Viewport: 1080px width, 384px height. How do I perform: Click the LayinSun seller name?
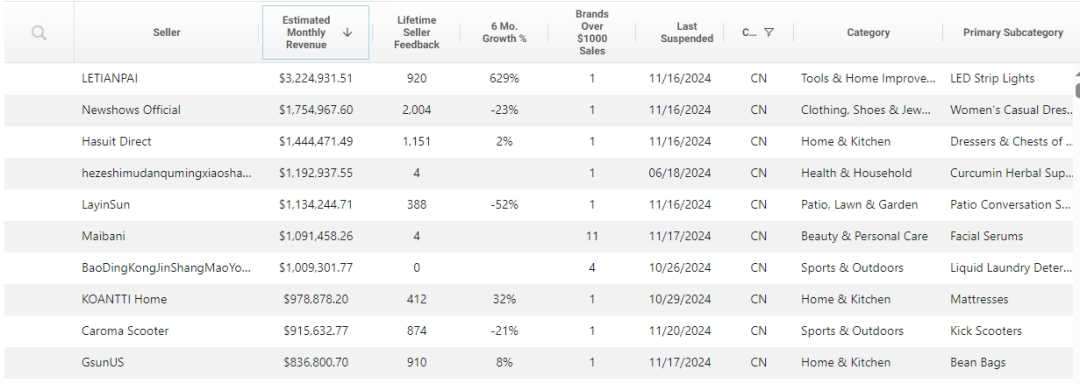[105, 204]
